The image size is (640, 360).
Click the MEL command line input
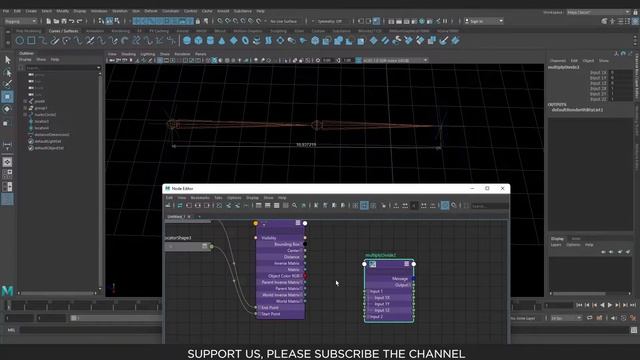point(90,330)
